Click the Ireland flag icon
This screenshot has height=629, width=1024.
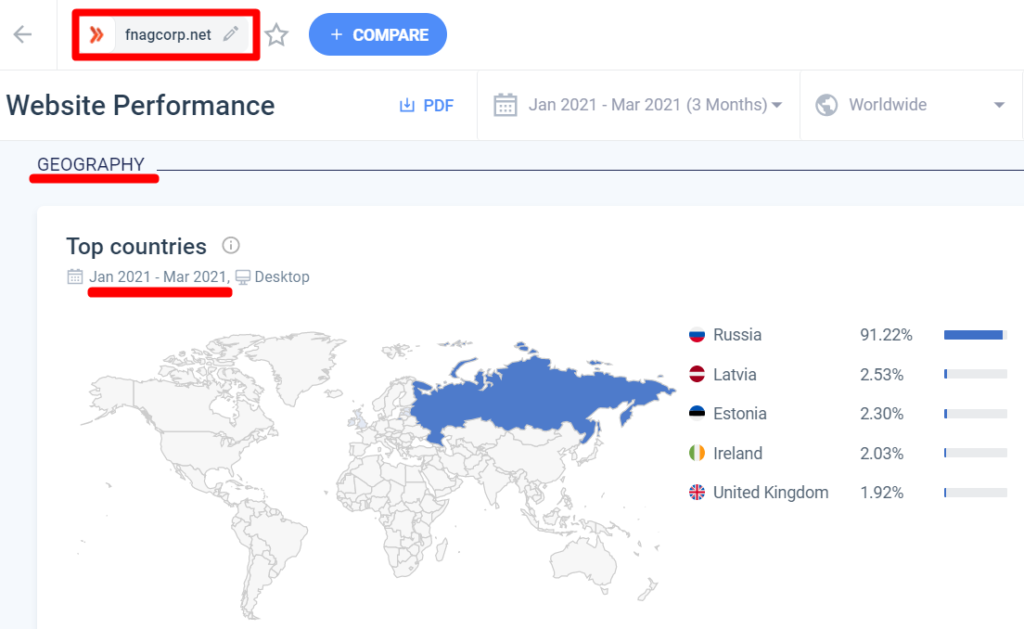697,453
